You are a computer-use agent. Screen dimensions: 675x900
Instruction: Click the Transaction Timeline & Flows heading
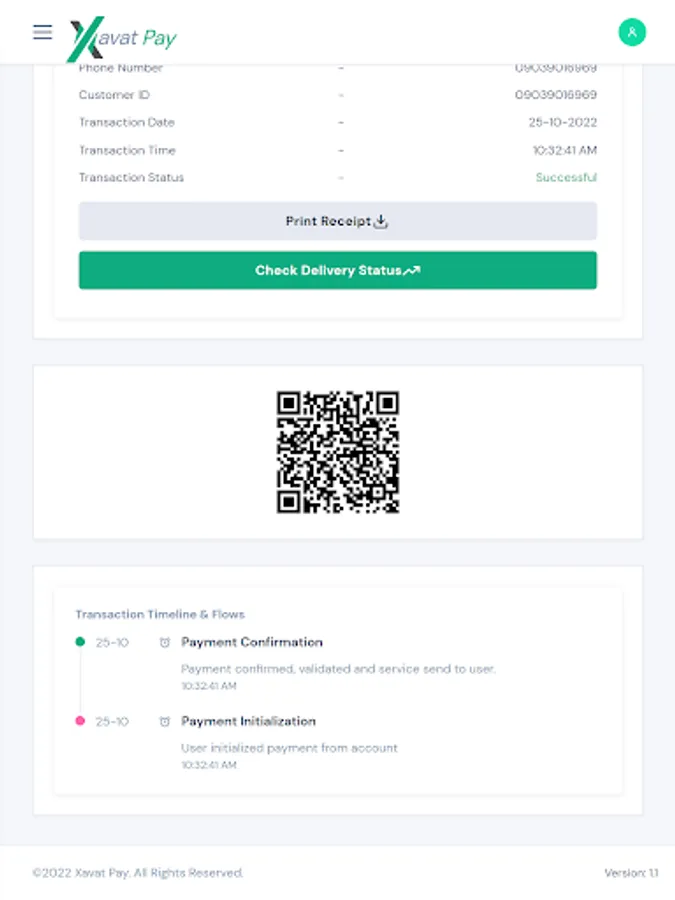[x=160, y=614]
